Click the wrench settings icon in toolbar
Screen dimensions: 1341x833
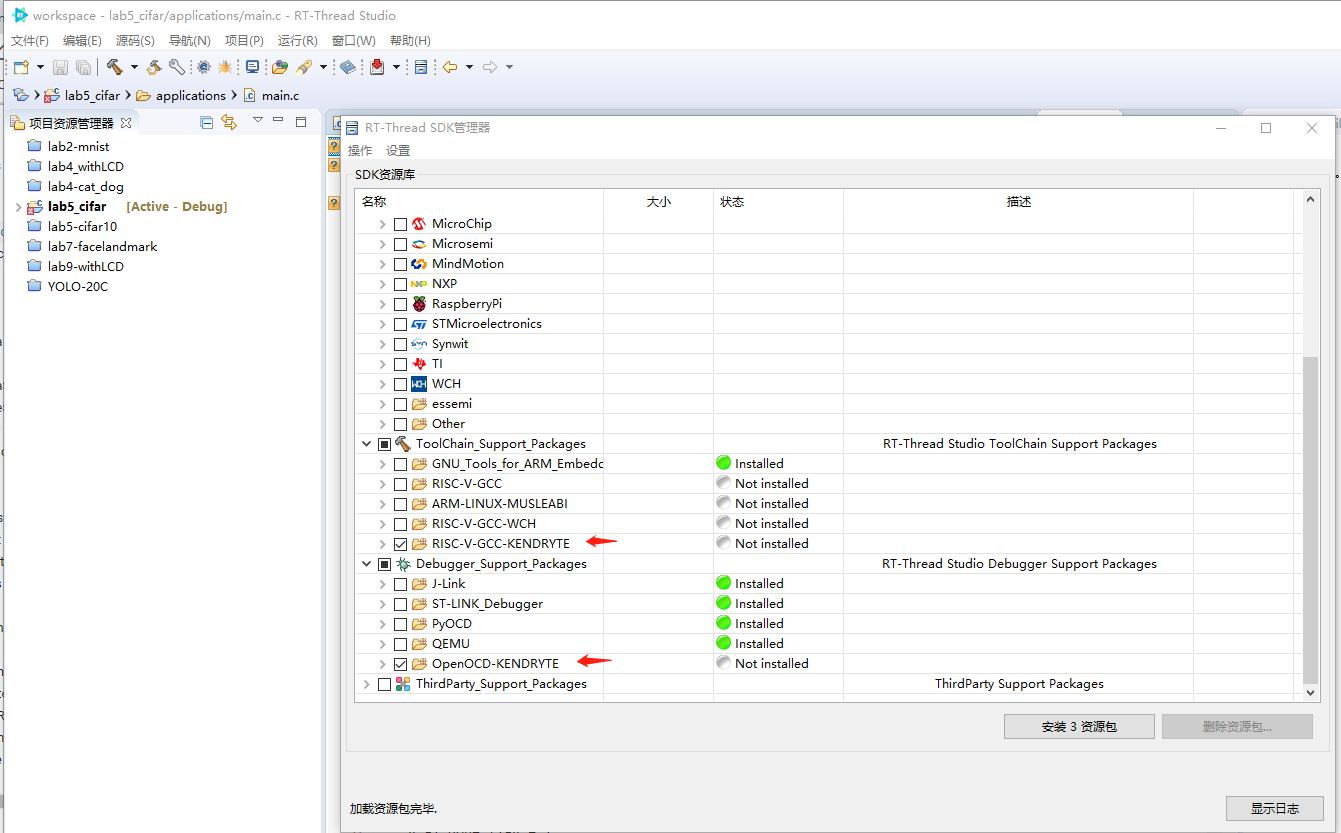click(176, 67)
